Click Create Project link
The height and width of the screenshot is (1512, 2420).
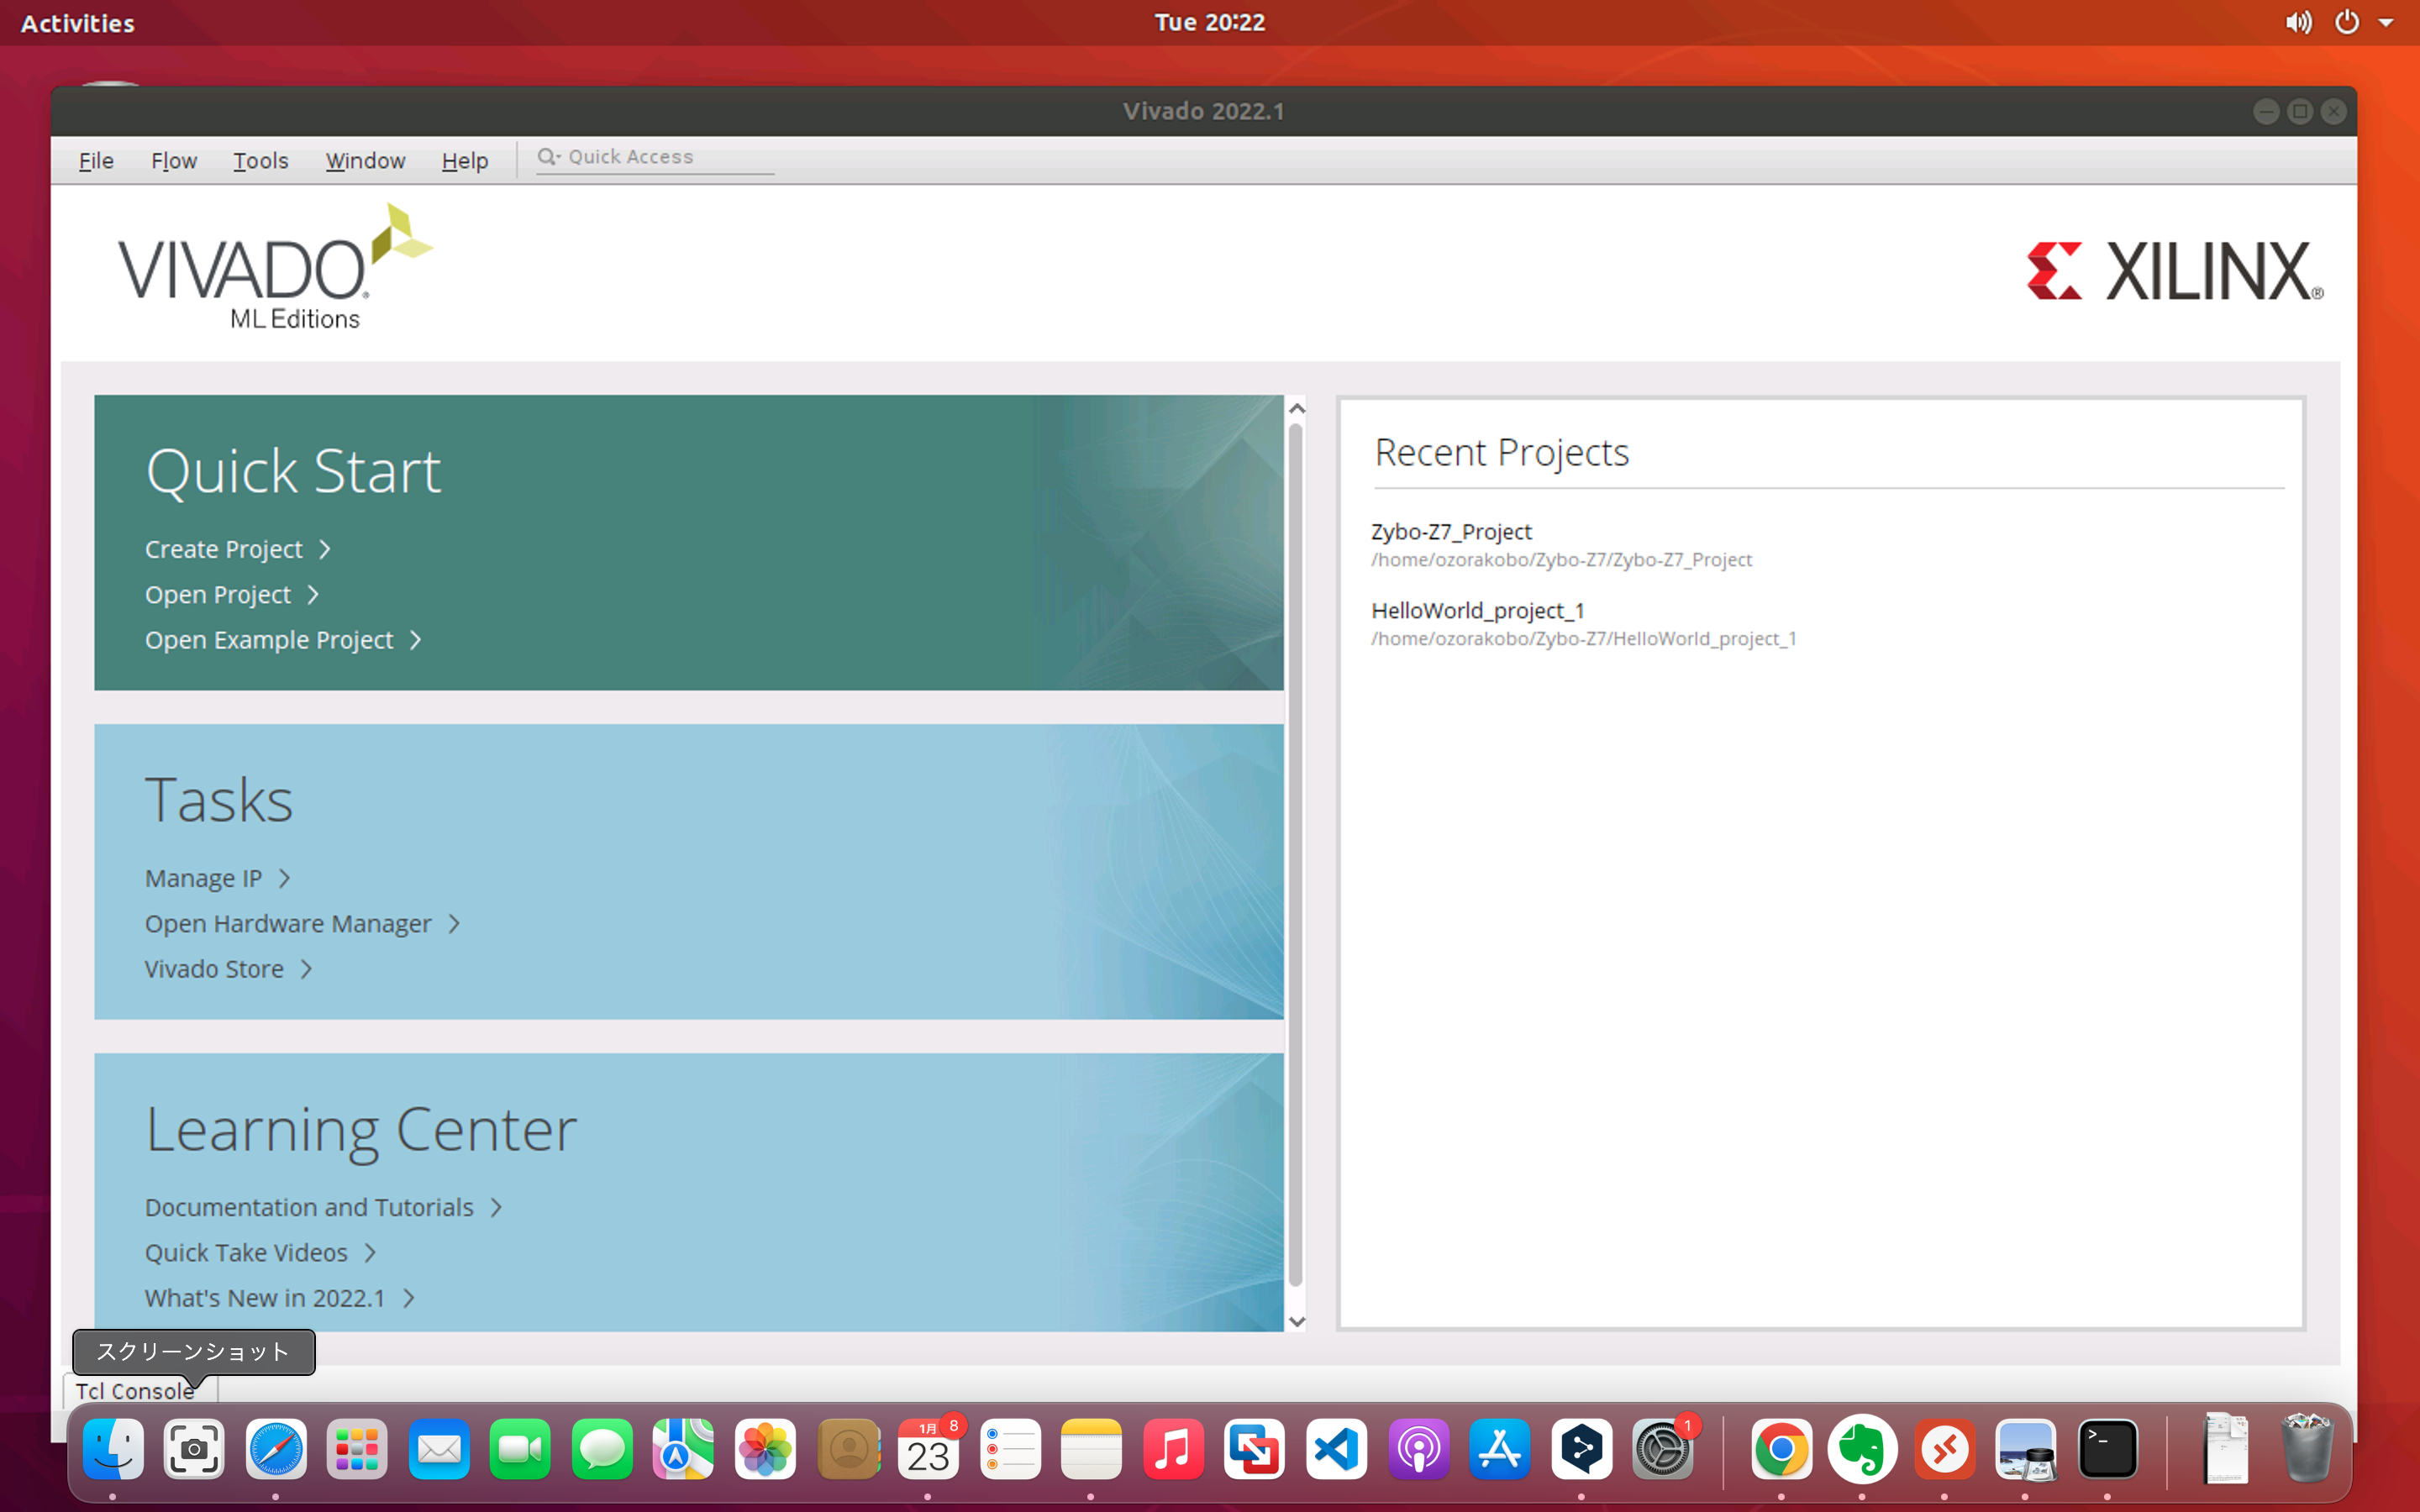[224, 549]
